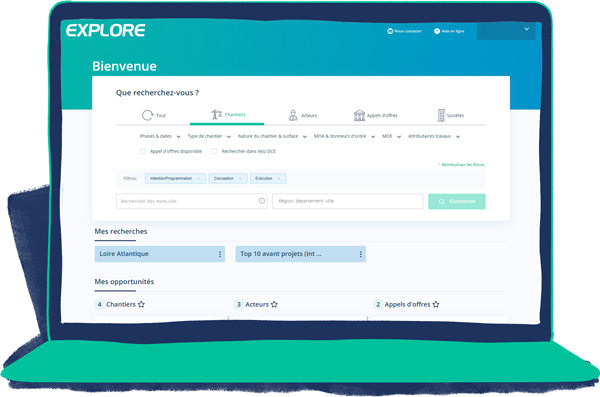Click the Rechercher search button

(457, 201)
